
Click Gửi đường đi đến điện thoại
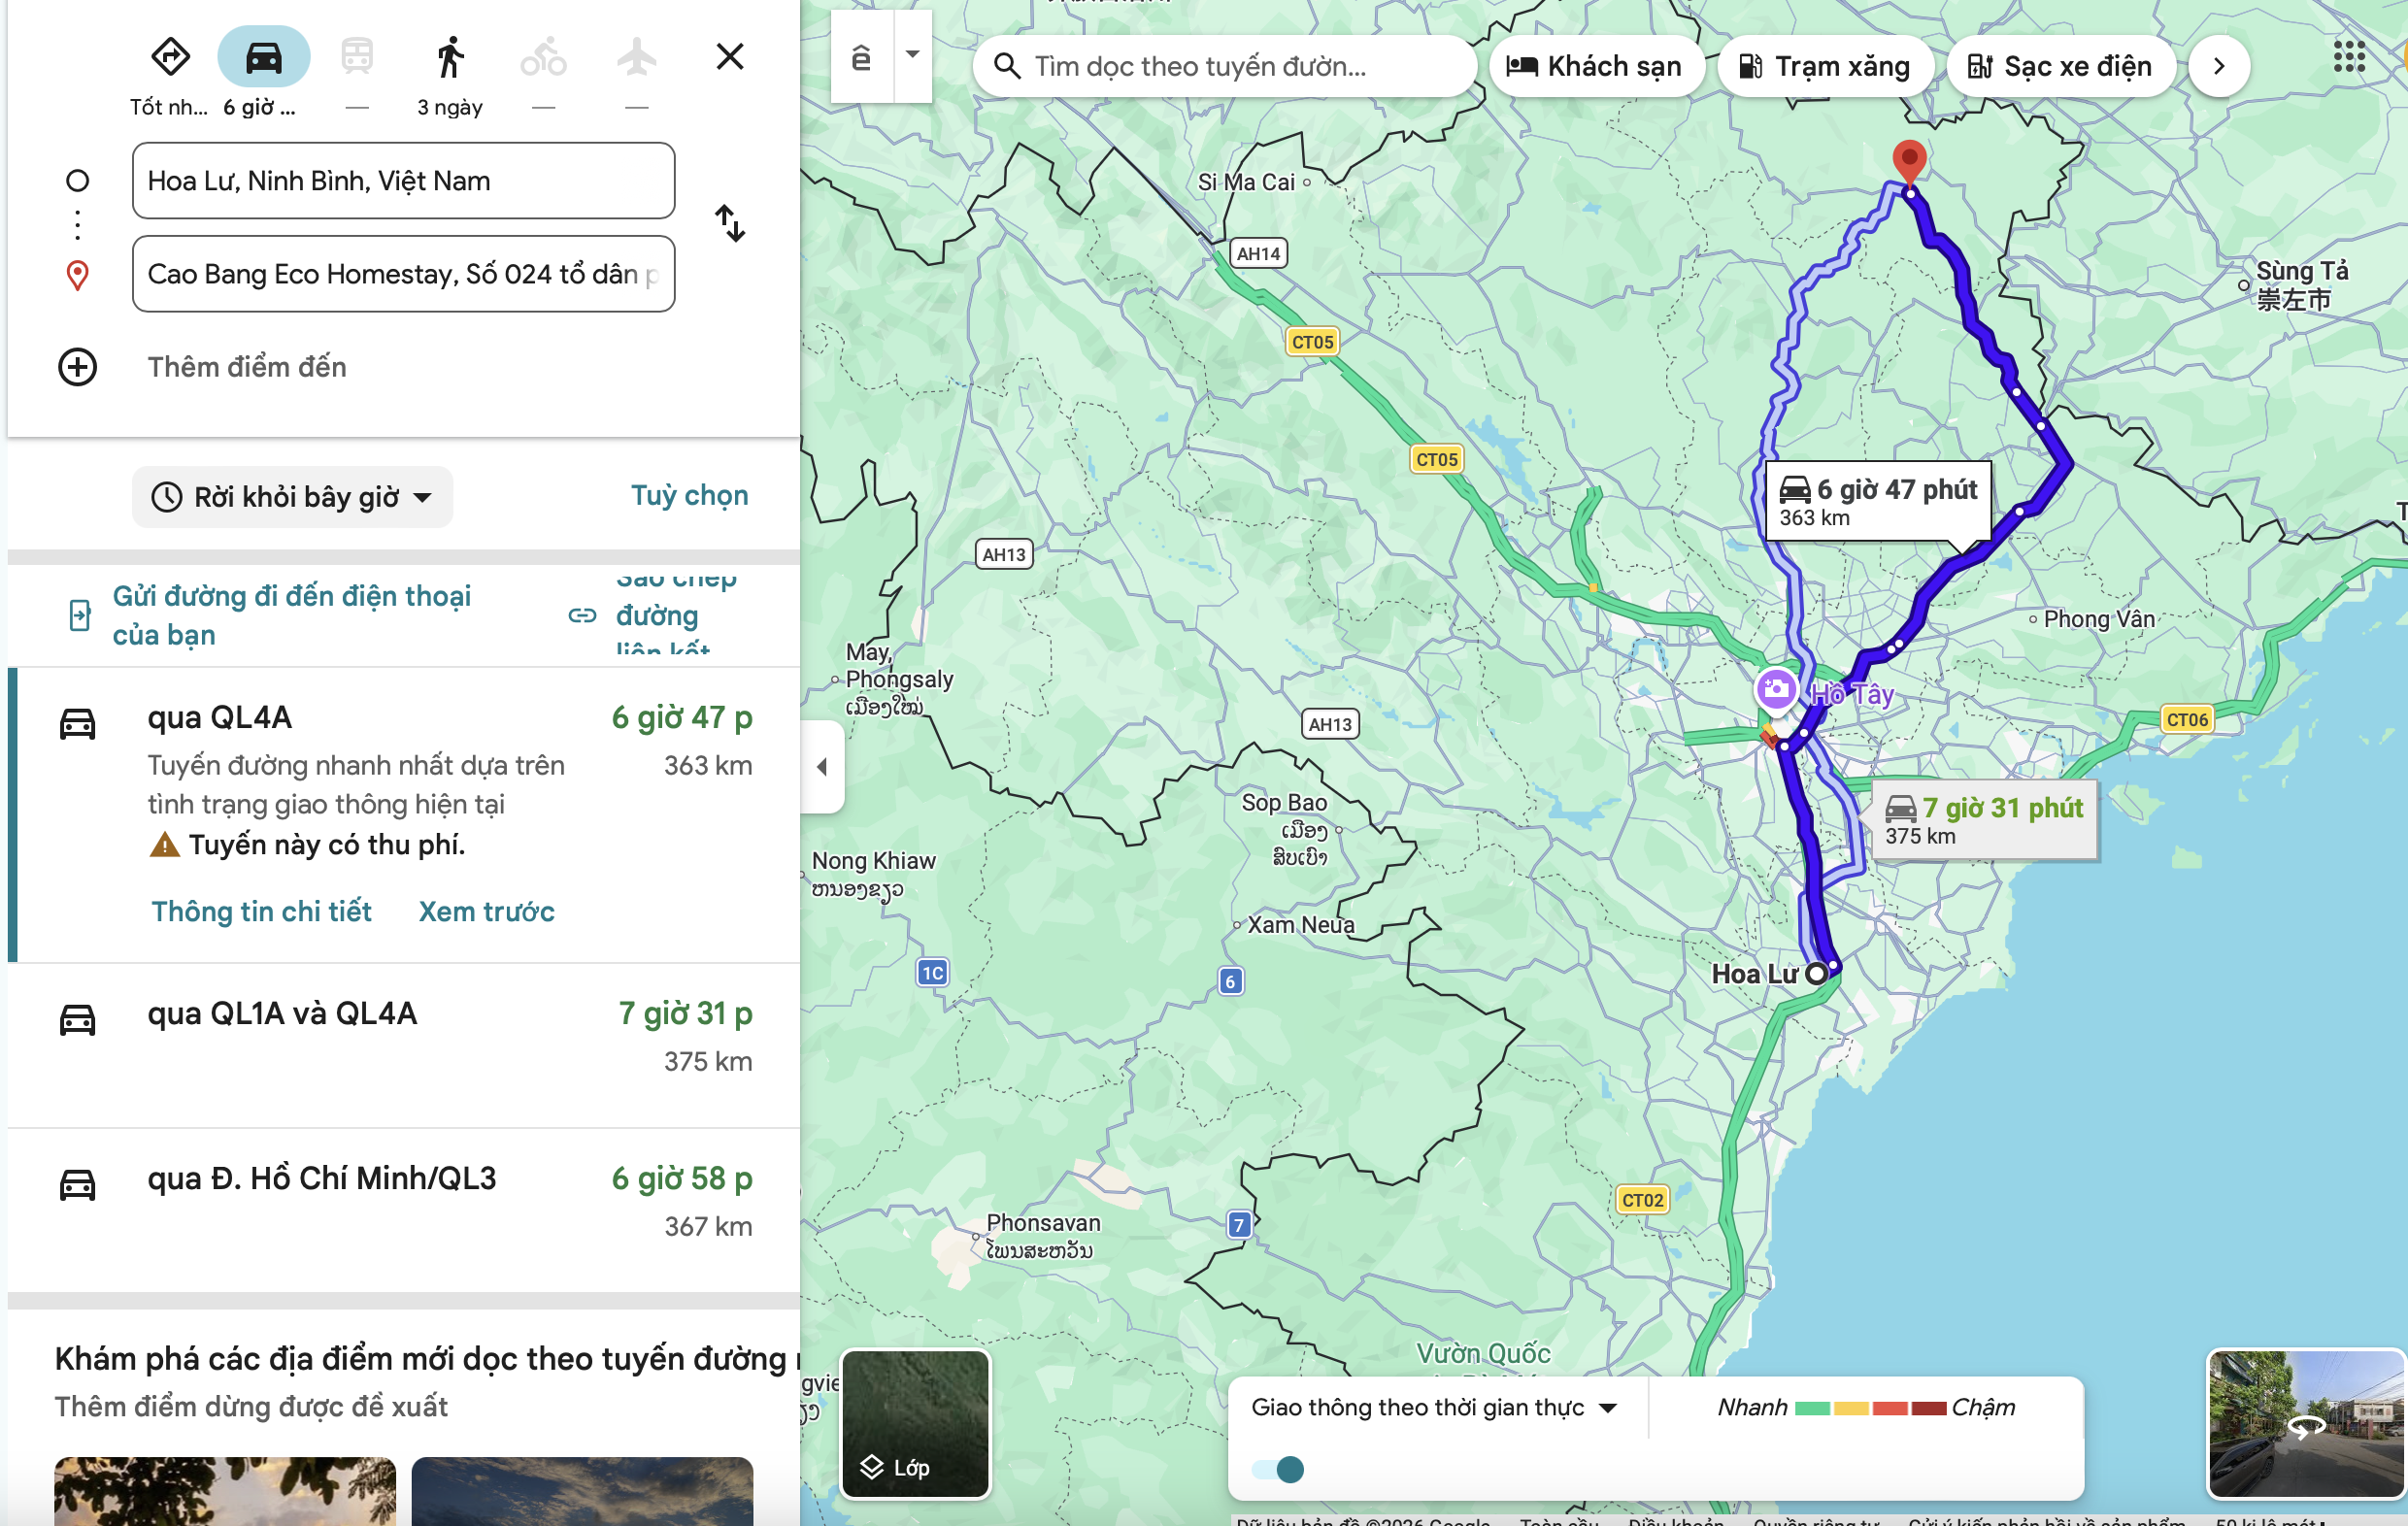click(290, 614)
